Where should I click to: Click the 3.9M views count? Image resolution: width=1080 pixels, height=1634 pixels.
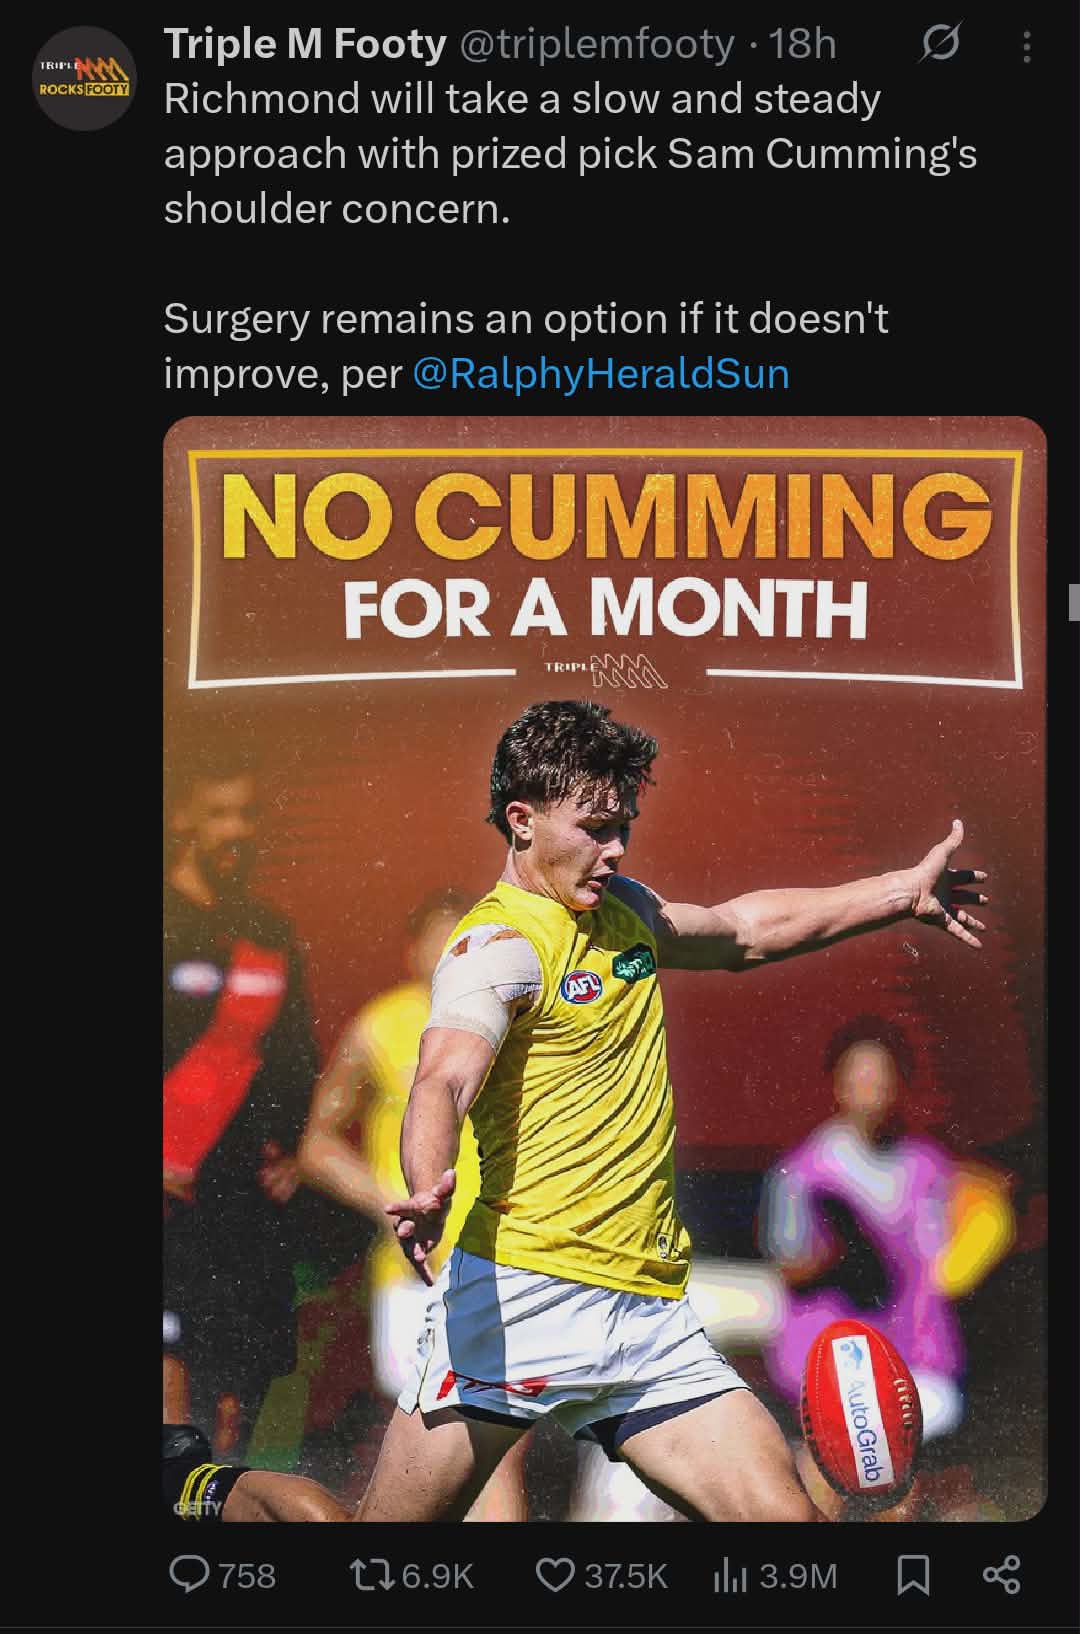[x=797, y=1577]
